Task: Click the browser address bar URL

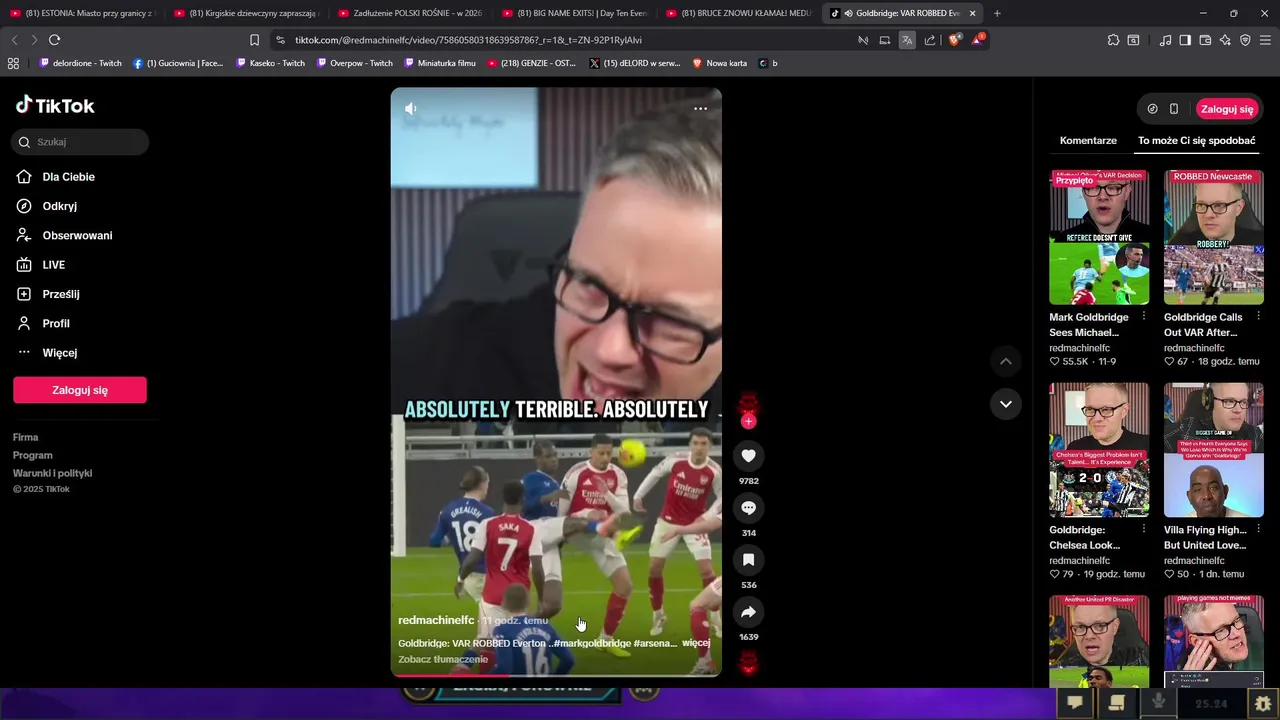Action: pos(468,40)
